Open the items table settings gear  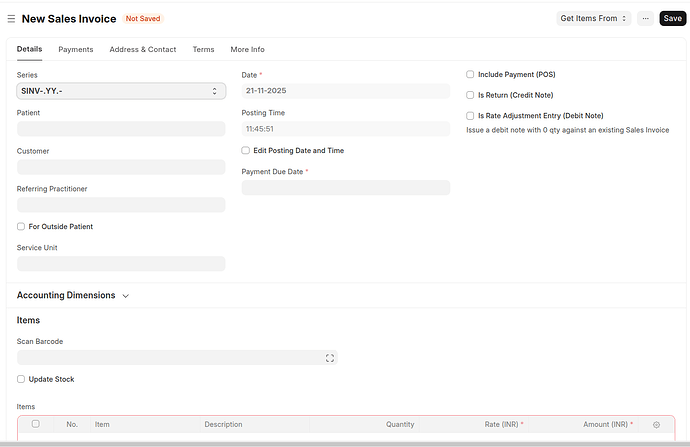coord(656,424)
